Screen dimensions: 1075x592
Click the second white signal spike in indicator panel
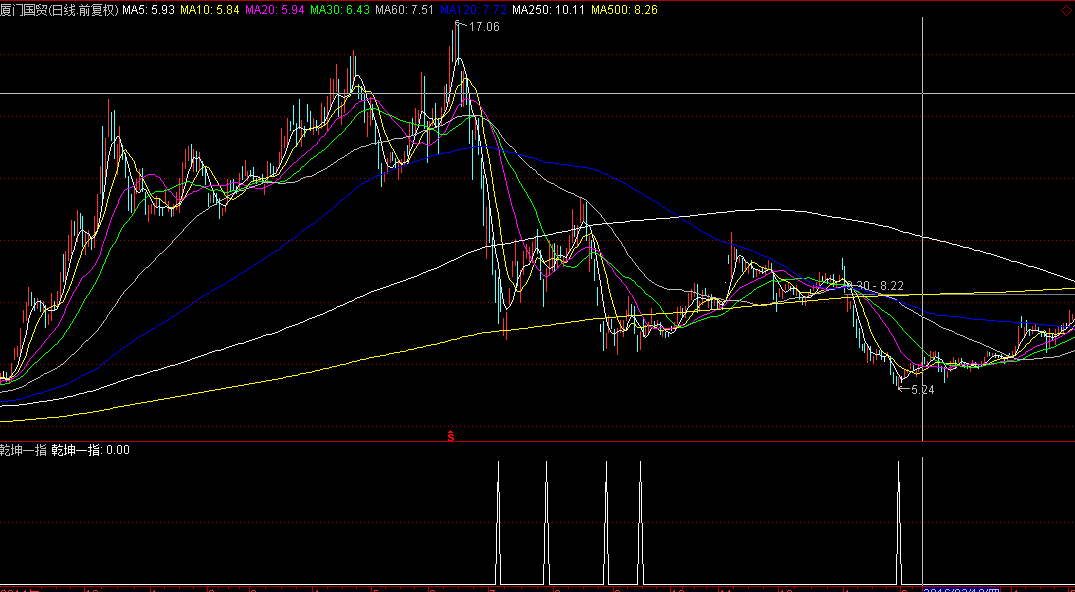tap(546, 520)
